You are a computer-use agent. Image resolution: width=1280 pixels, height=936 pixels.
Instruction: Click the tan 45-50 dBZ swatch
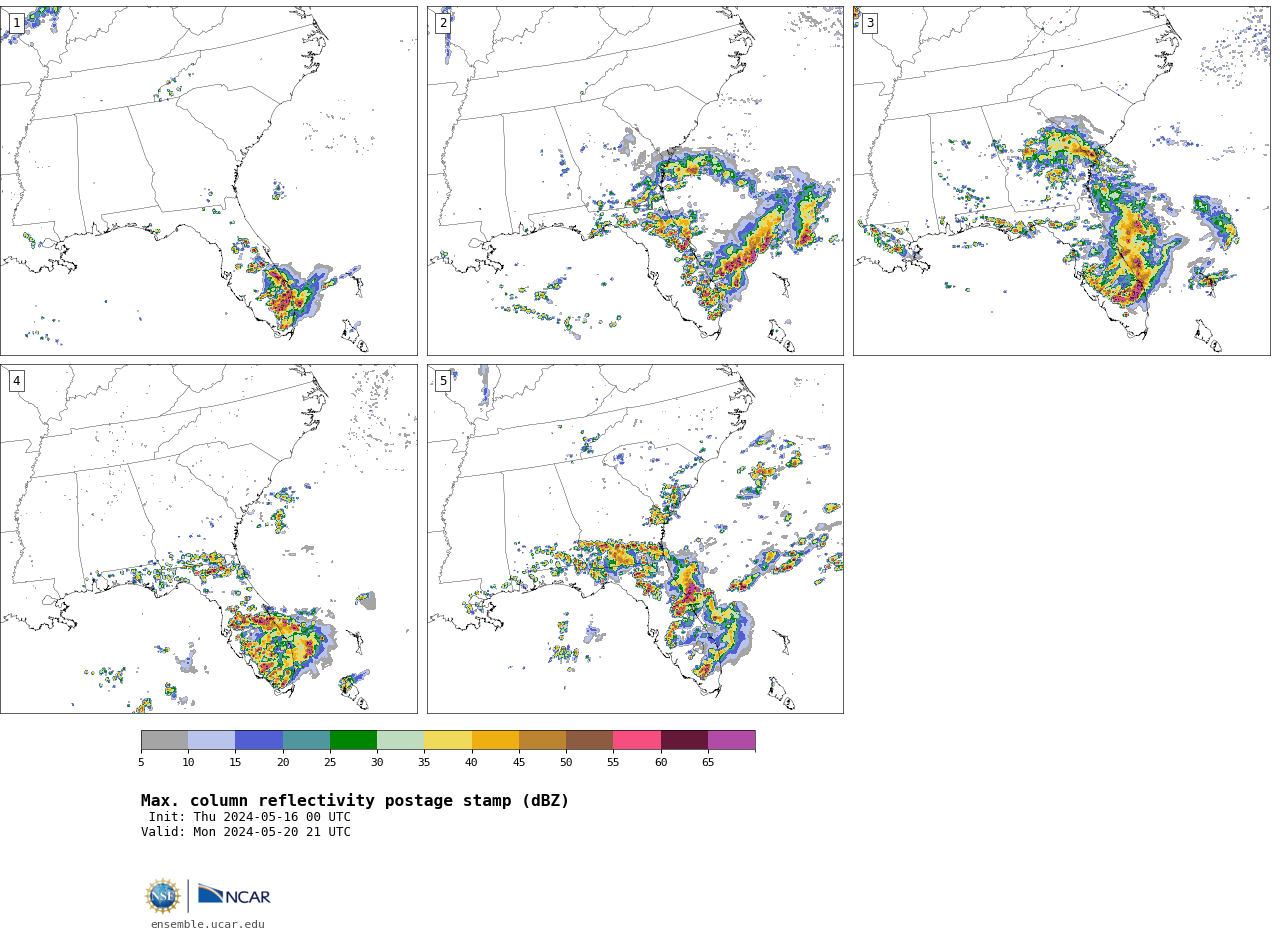pyautogui.click(x=542, y=740)
